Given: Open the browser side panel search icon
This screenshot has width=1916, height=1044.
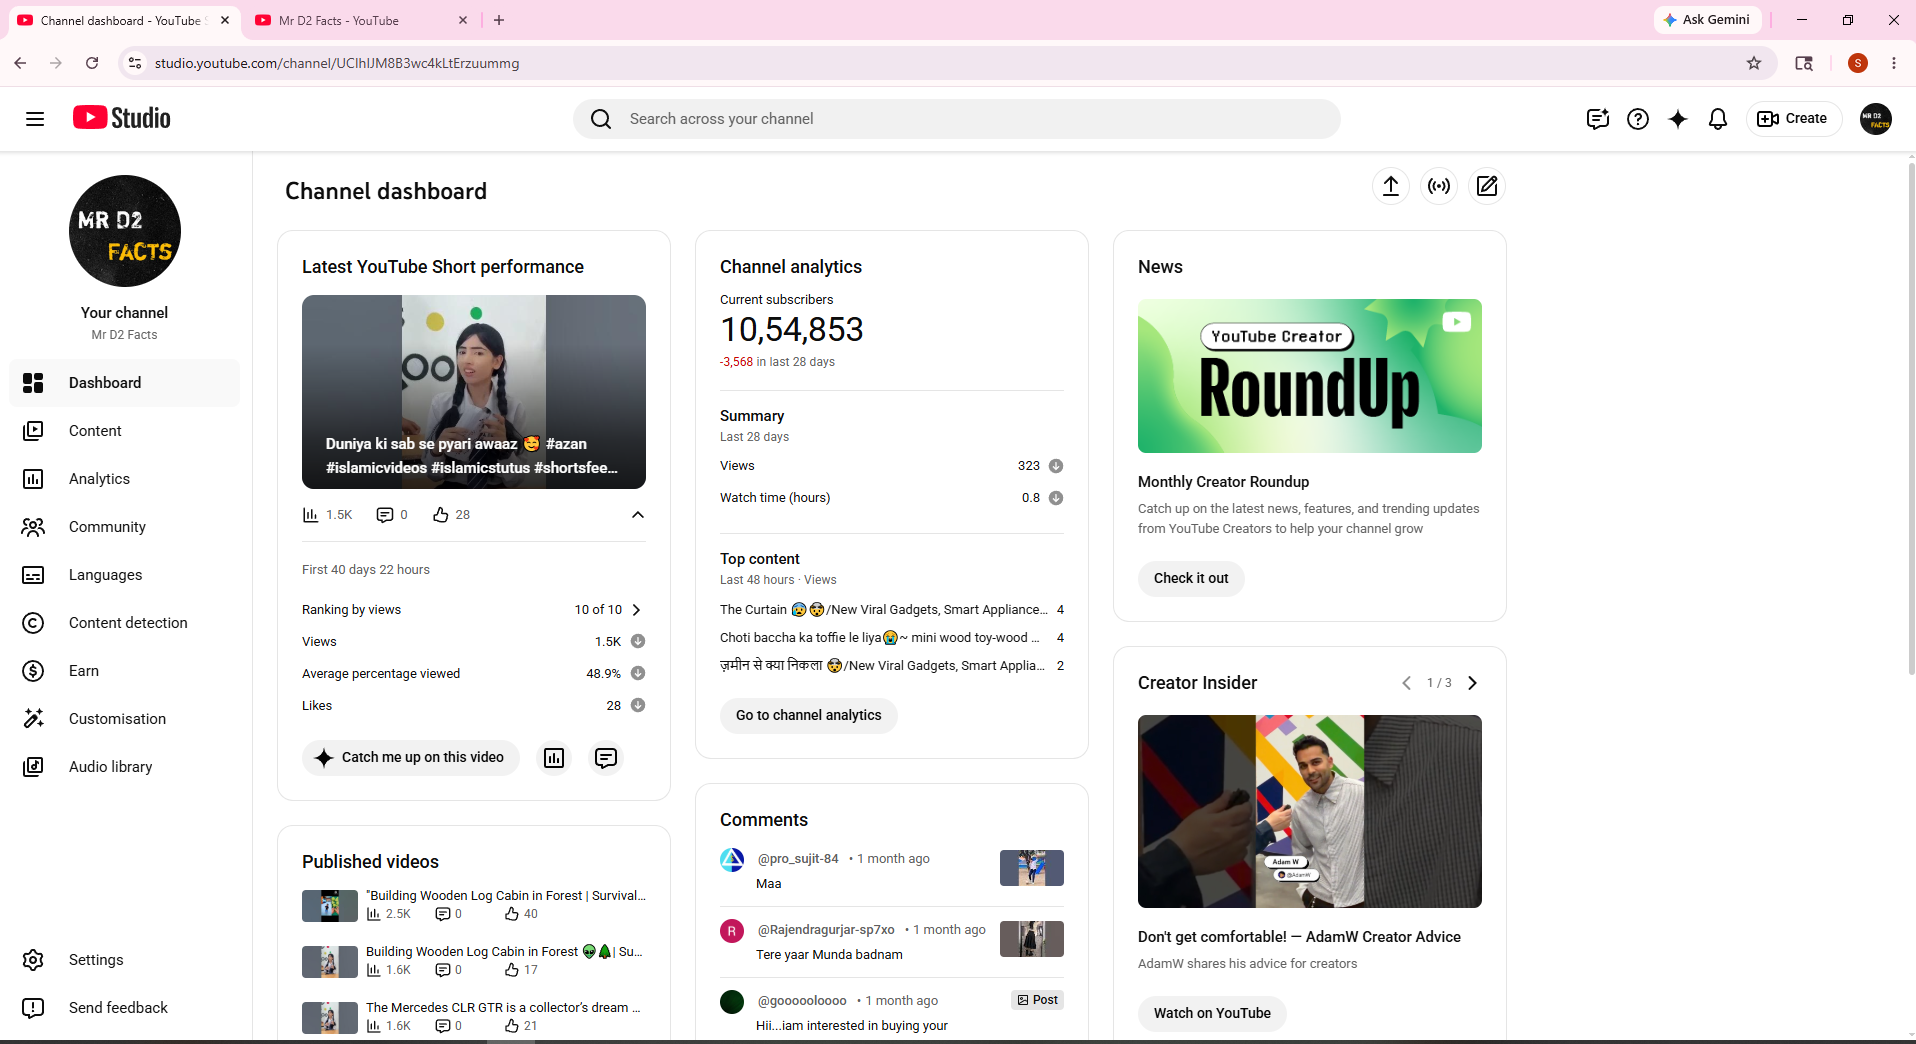Looking at the screenshot, I should pos(1804,63).
